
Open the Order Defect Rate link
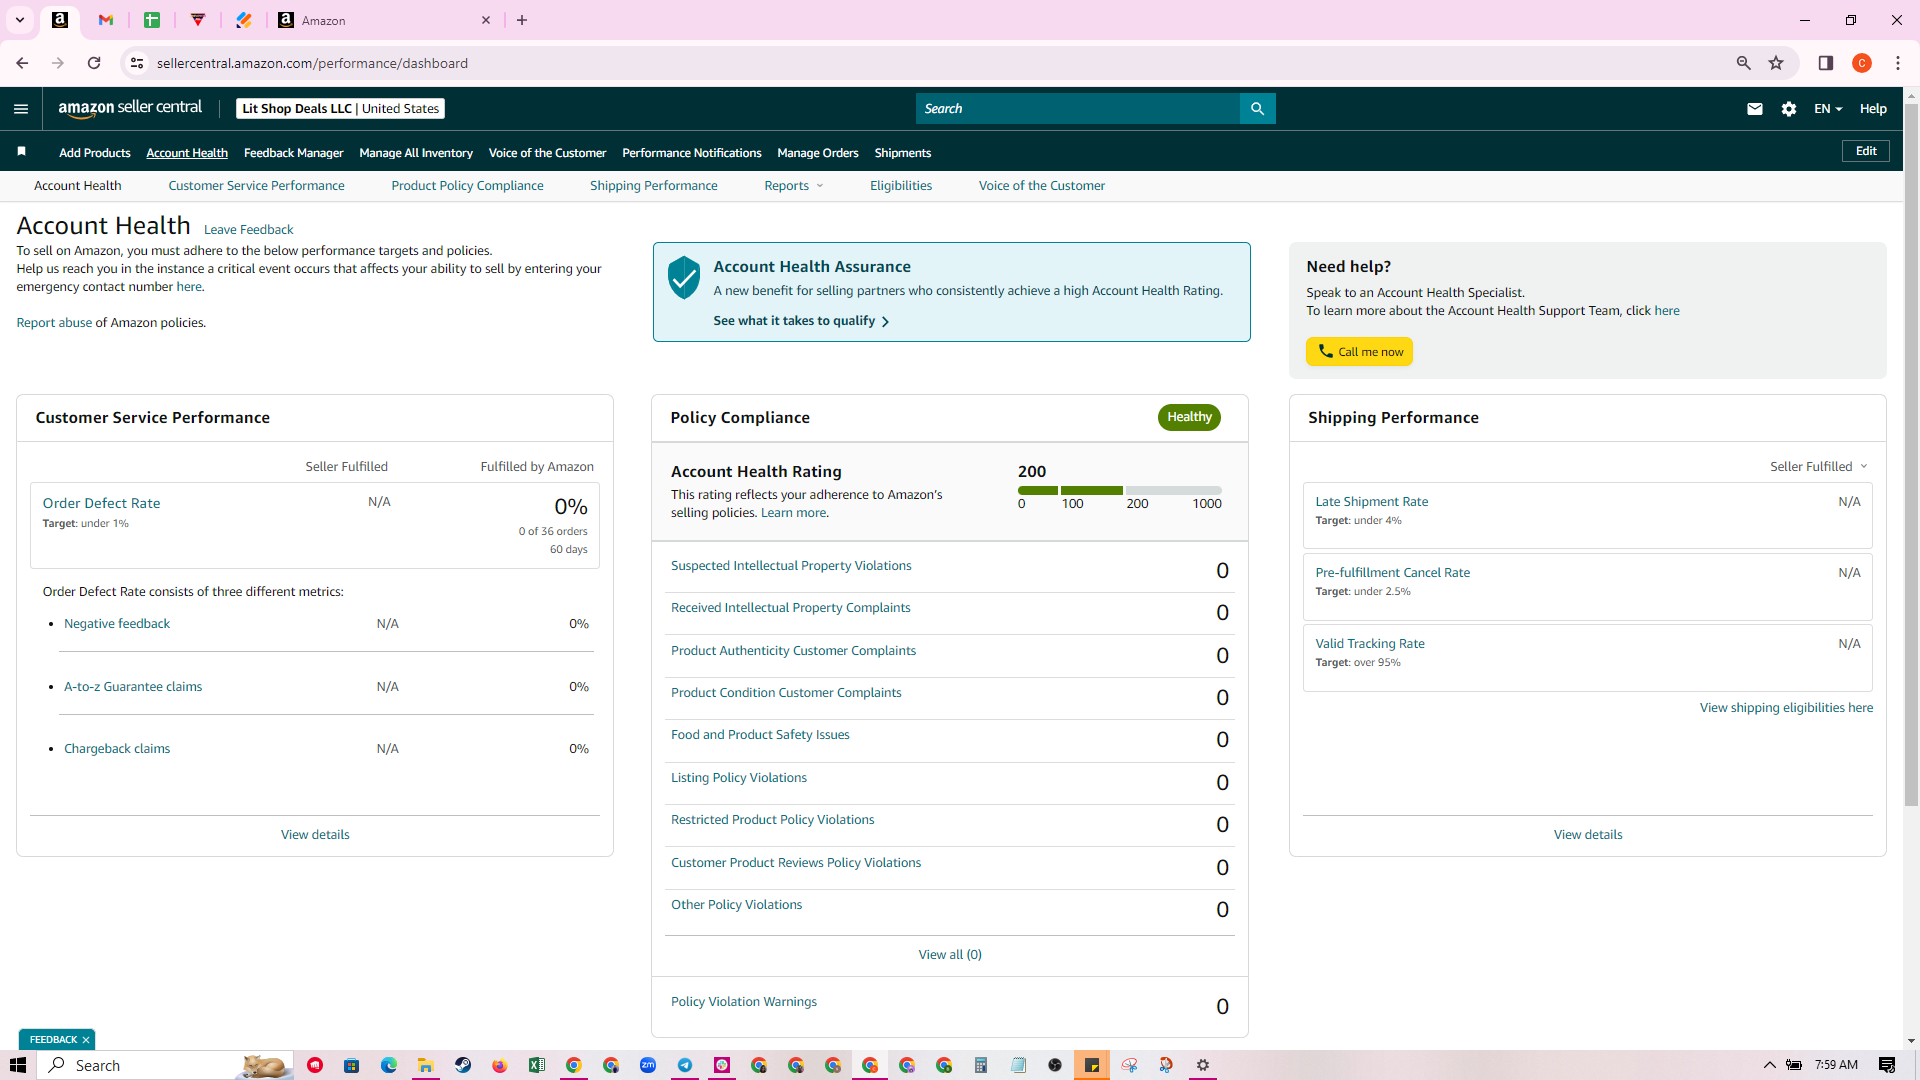point(101,503)
